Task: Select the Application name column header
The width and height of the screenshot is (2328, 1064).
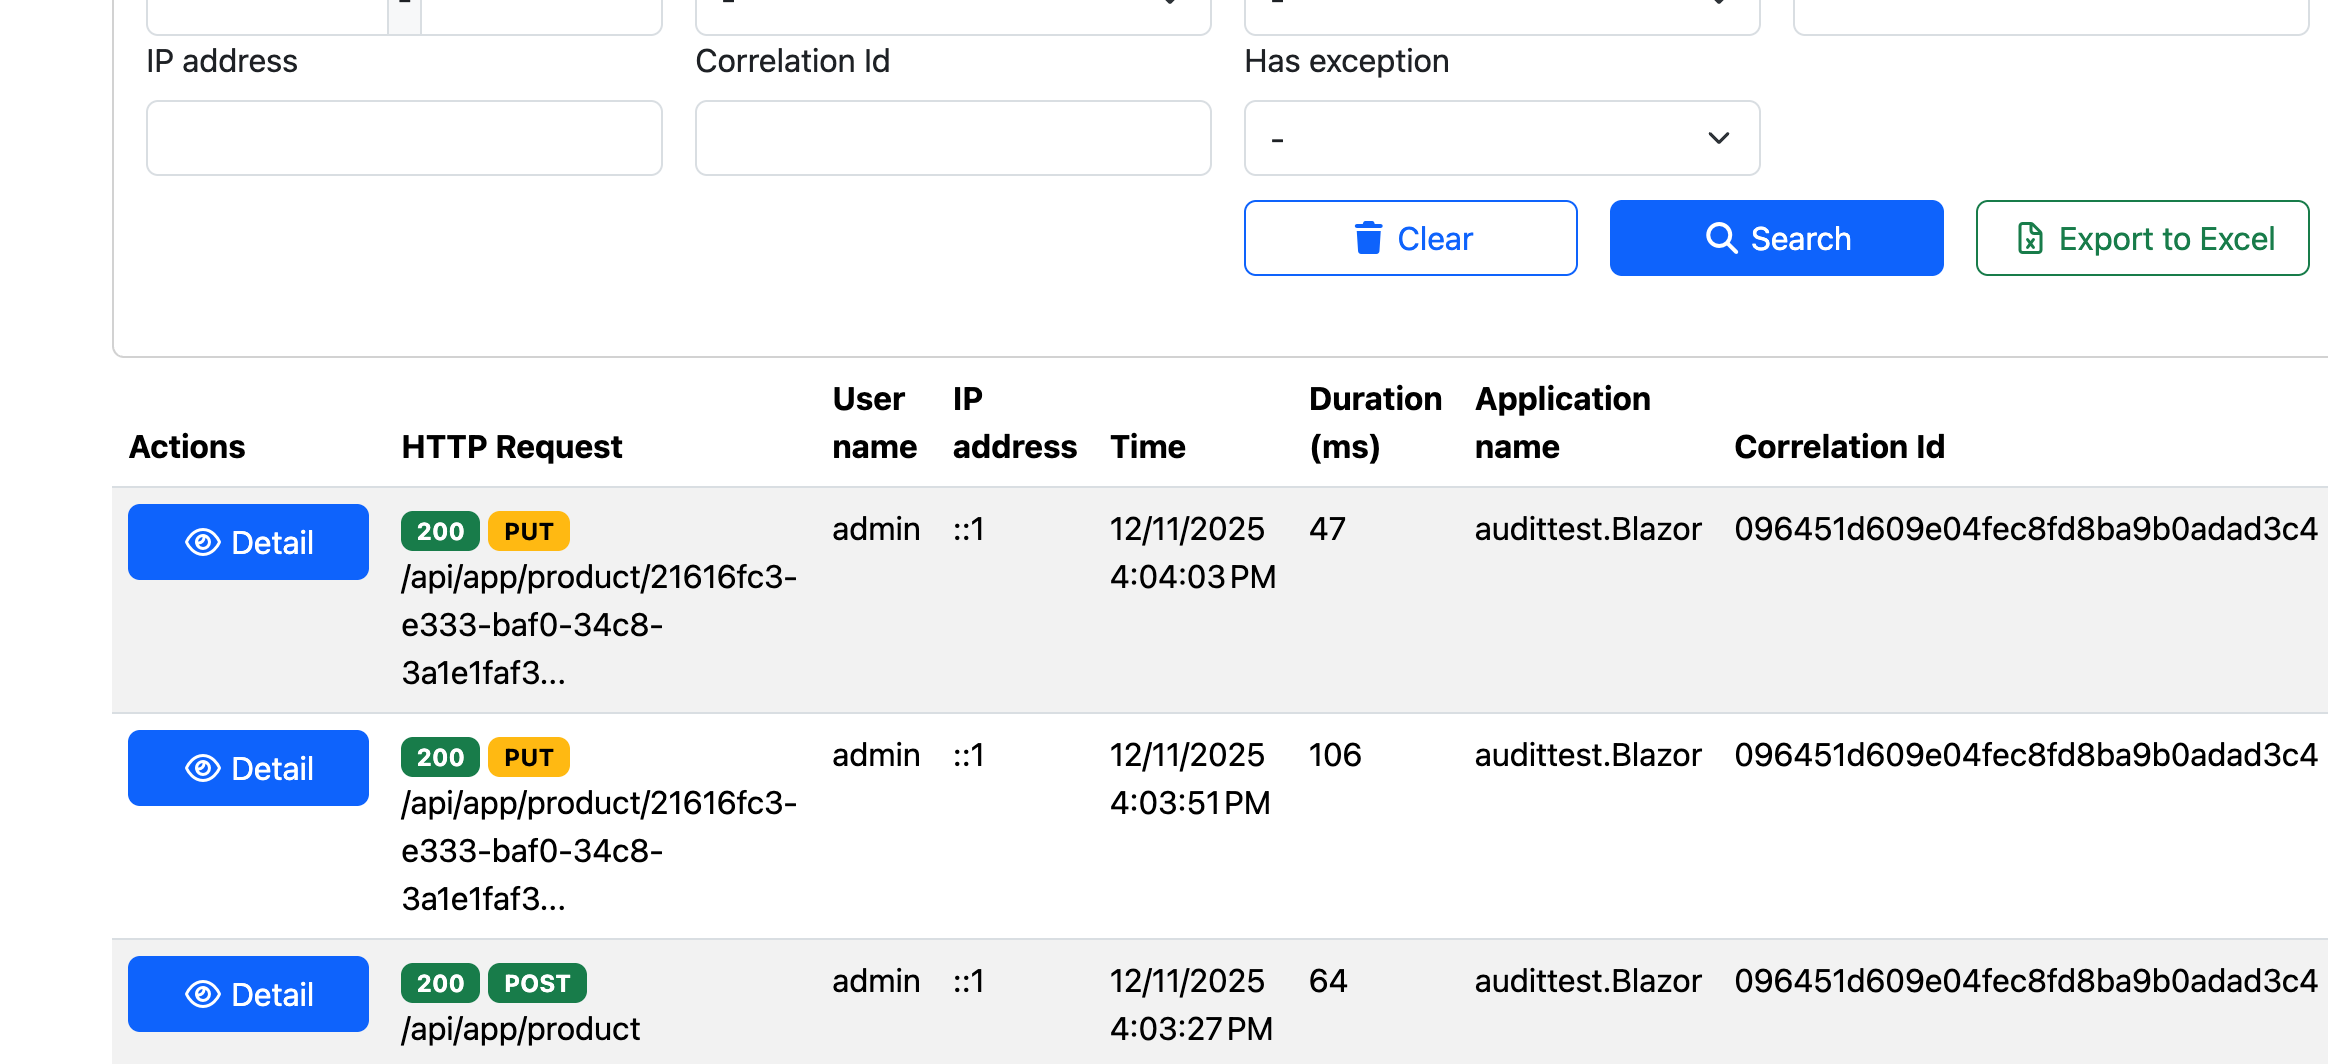Action: point(1562,422)
